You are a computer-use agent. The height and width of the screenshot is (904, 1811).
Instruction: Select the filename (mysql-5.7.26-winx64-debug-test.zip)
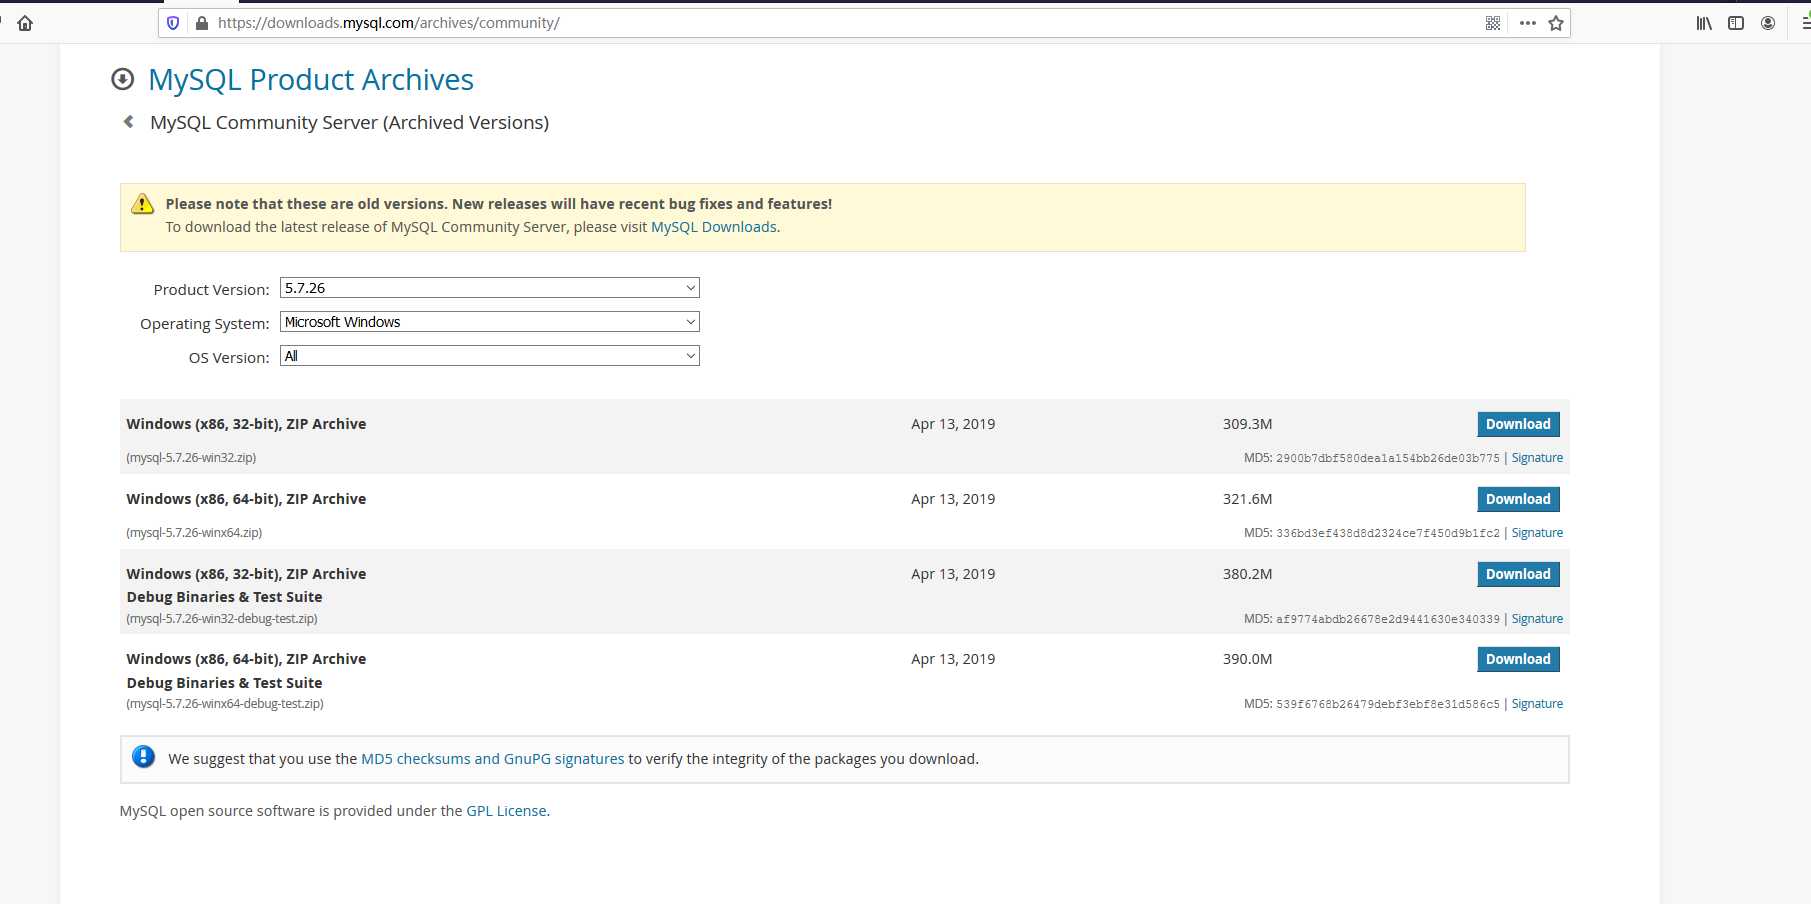[x=225, y=704]
